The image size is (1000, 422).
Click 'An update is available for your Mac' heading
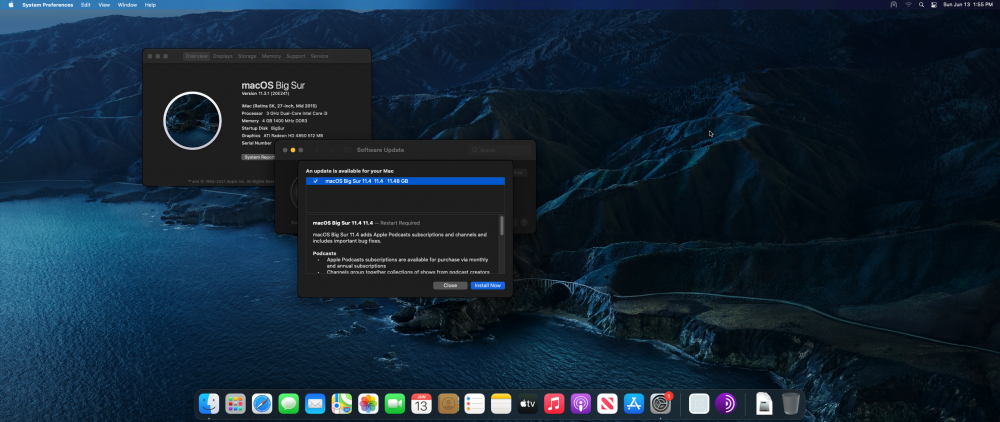[x=348, y=171]
